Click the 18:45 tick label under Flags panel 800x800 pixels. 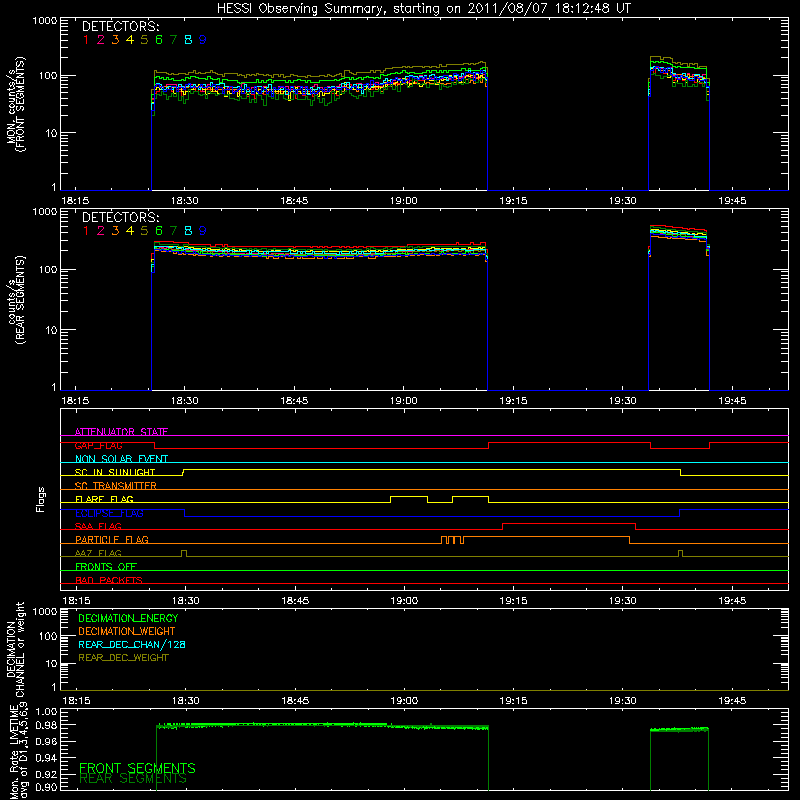(295, 601)
